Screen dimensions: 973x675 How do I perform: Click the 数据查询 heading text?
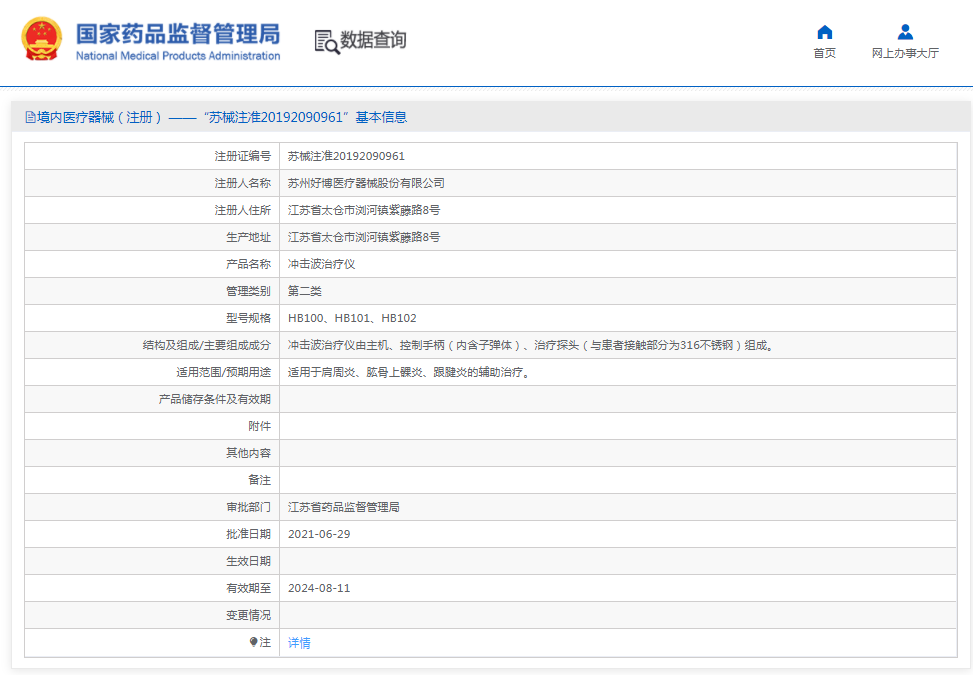click(373, 40)
